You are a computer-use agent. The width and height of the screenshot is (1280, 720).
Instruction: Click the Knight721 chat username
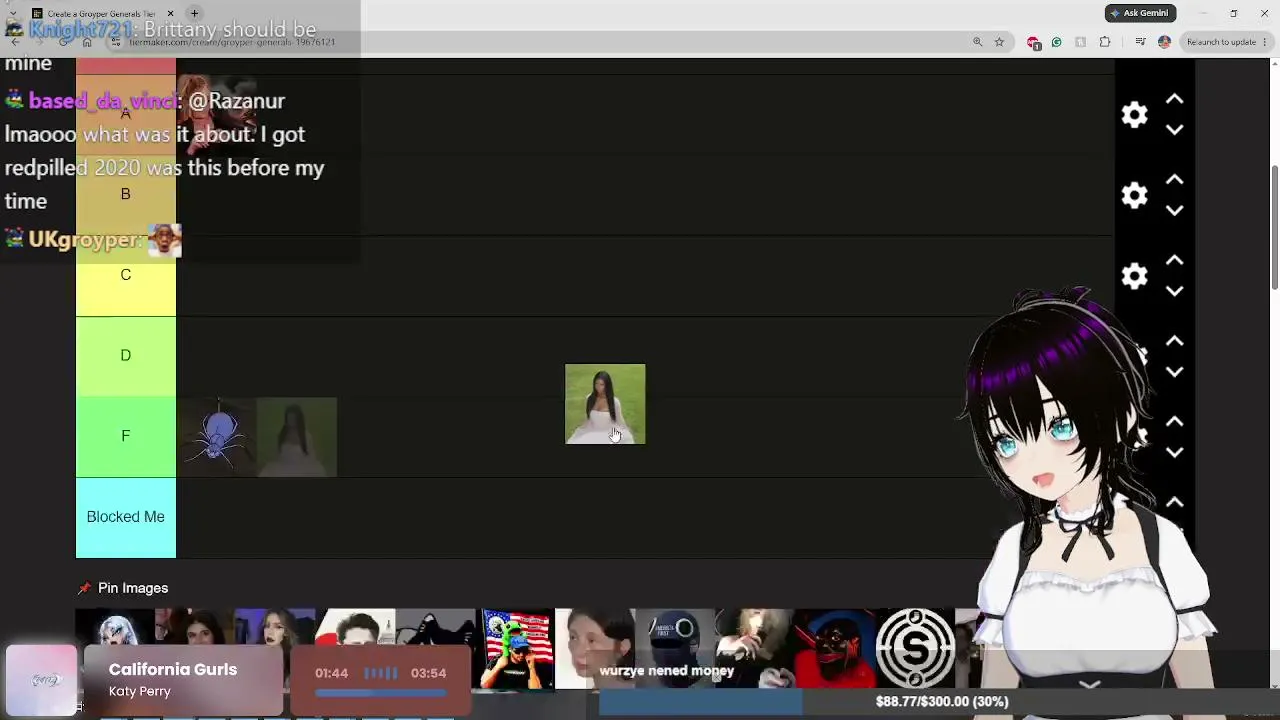(x=82, y=30)
